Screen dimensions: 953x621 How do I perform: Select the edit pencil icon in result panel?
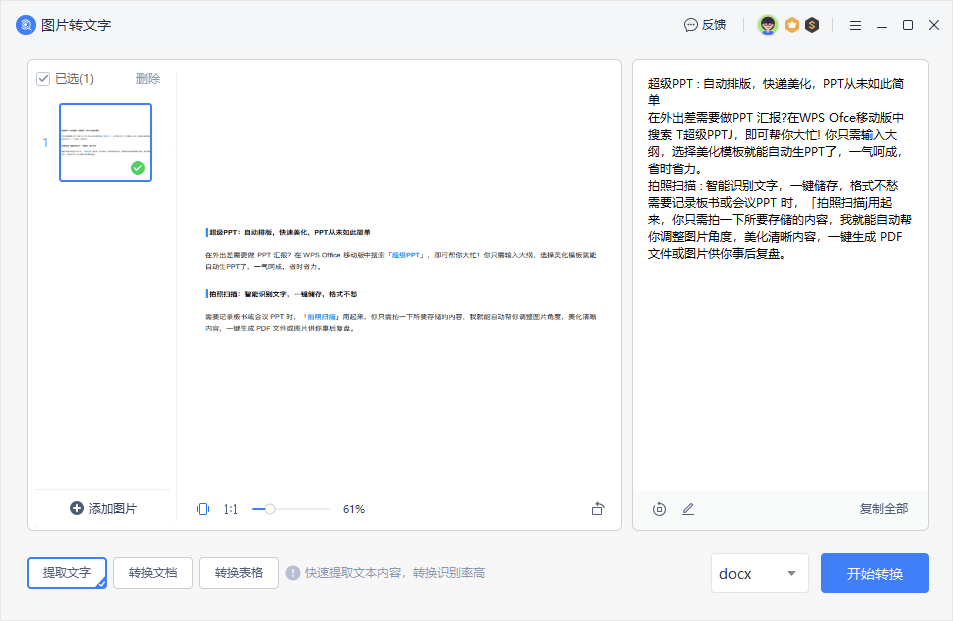pyautogui.click(x=688, y=509)
